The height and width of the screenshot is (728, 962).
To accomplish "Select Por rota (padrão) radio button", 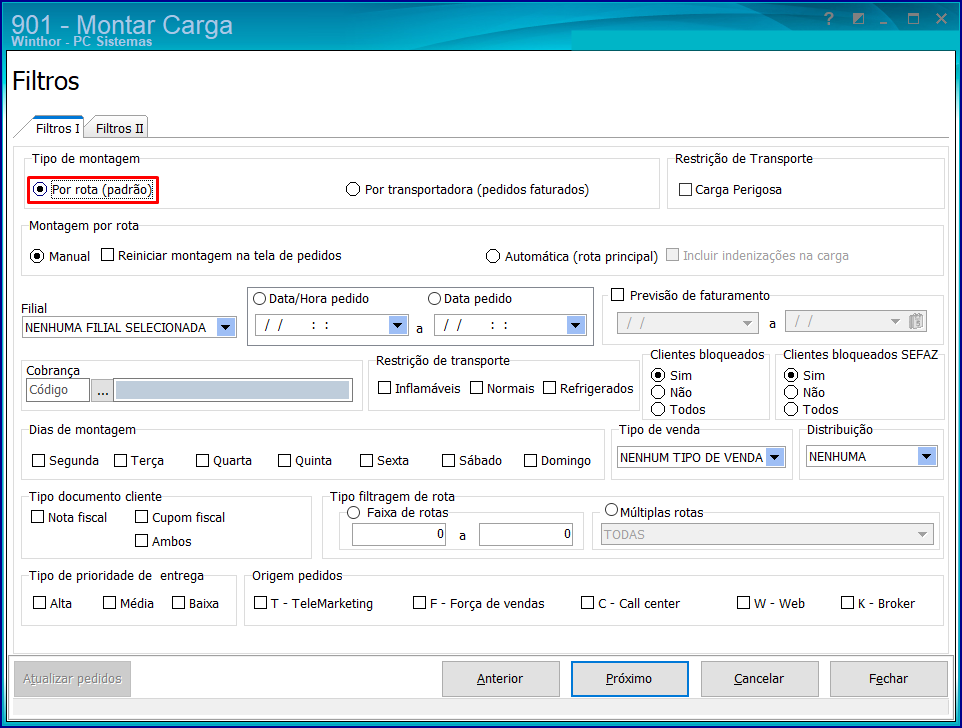I will [x=40, y=190].
